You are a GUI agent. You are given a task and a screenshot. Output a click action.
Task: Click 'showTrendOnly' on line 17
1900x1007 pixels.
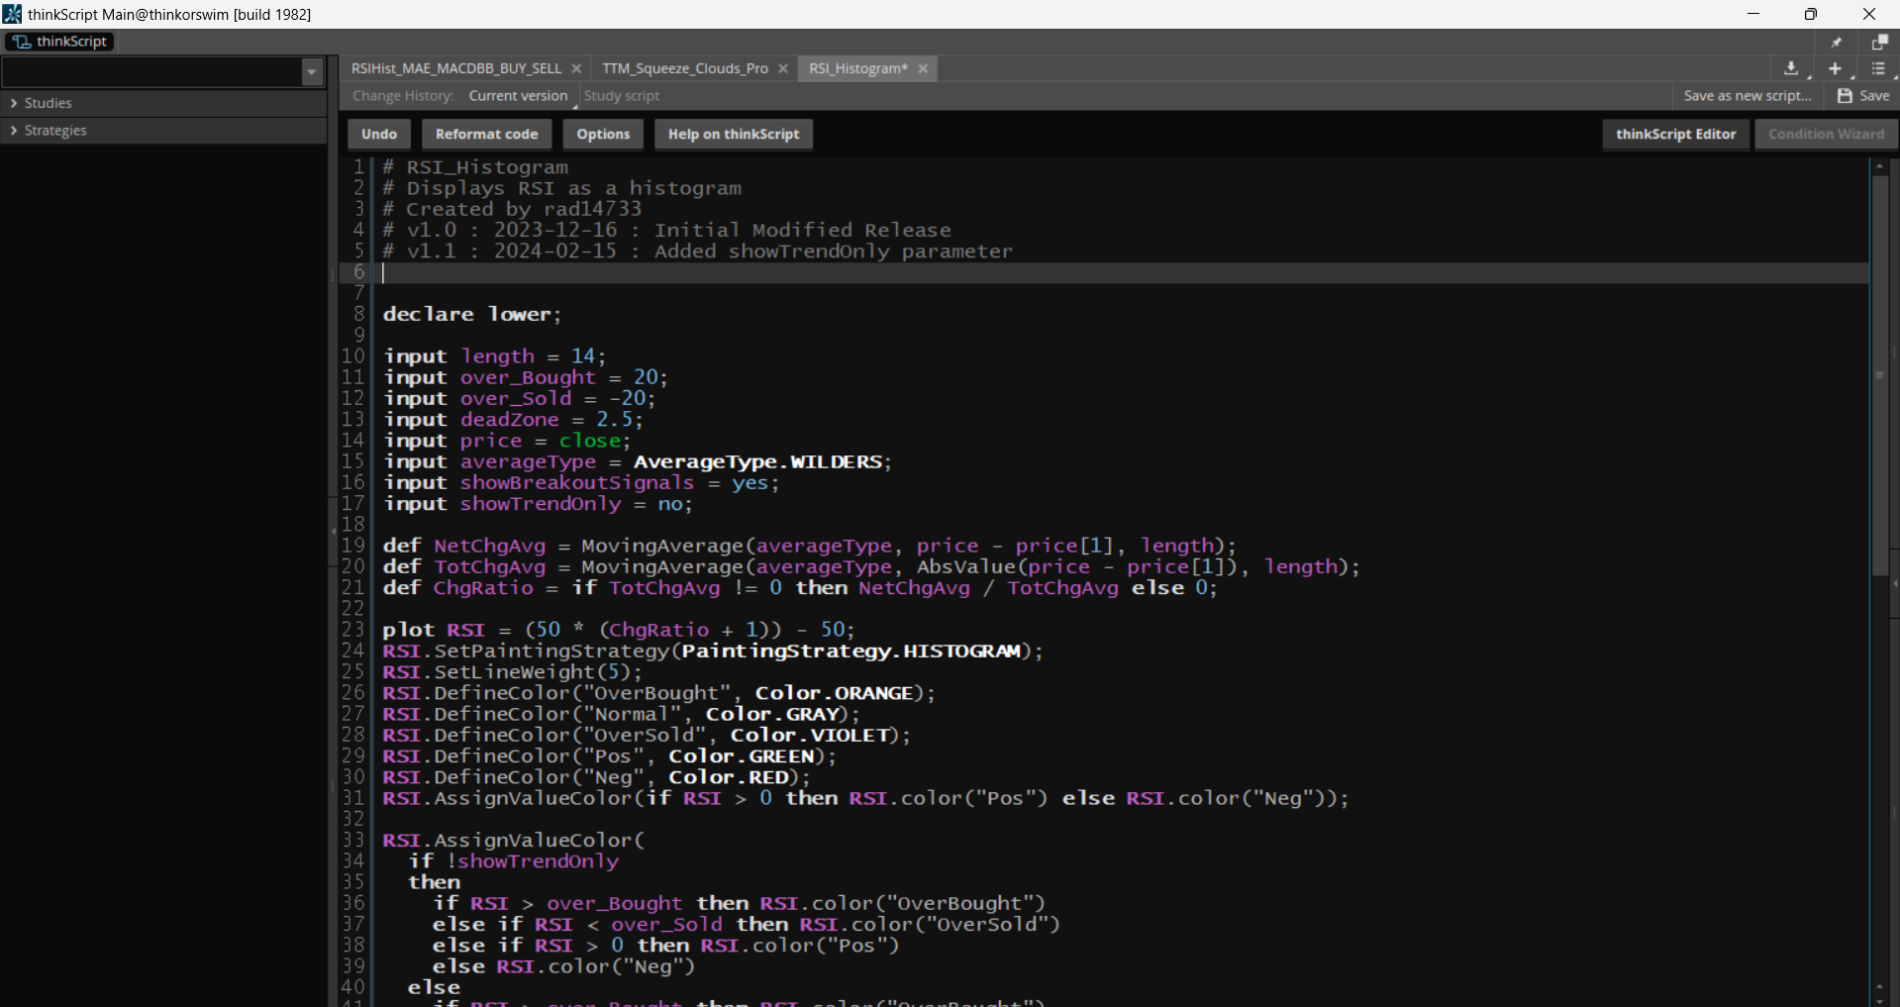(540, 503)
